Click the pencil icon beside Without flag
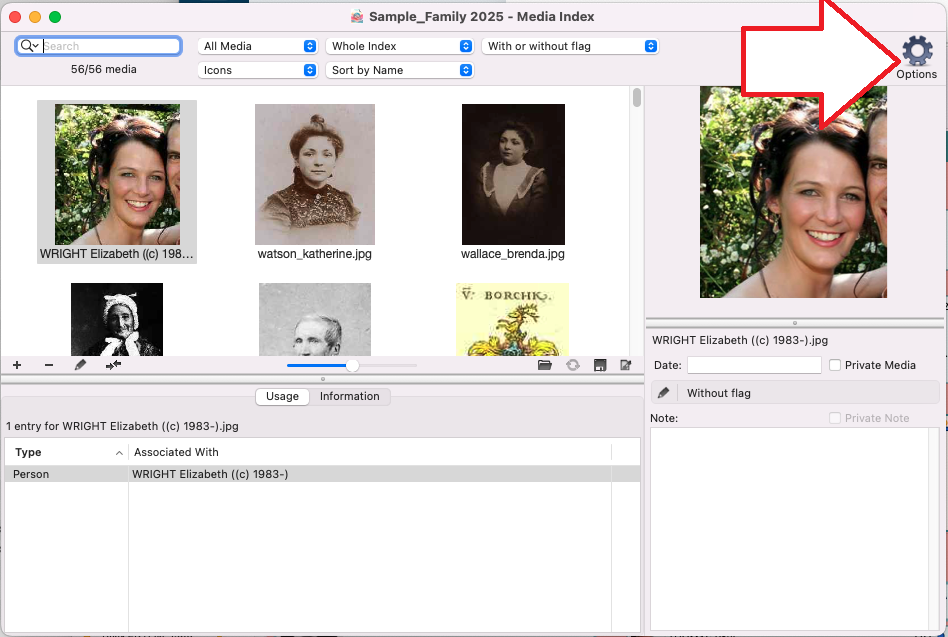Viewport: 948px width, 637px height. pos(663,393)
